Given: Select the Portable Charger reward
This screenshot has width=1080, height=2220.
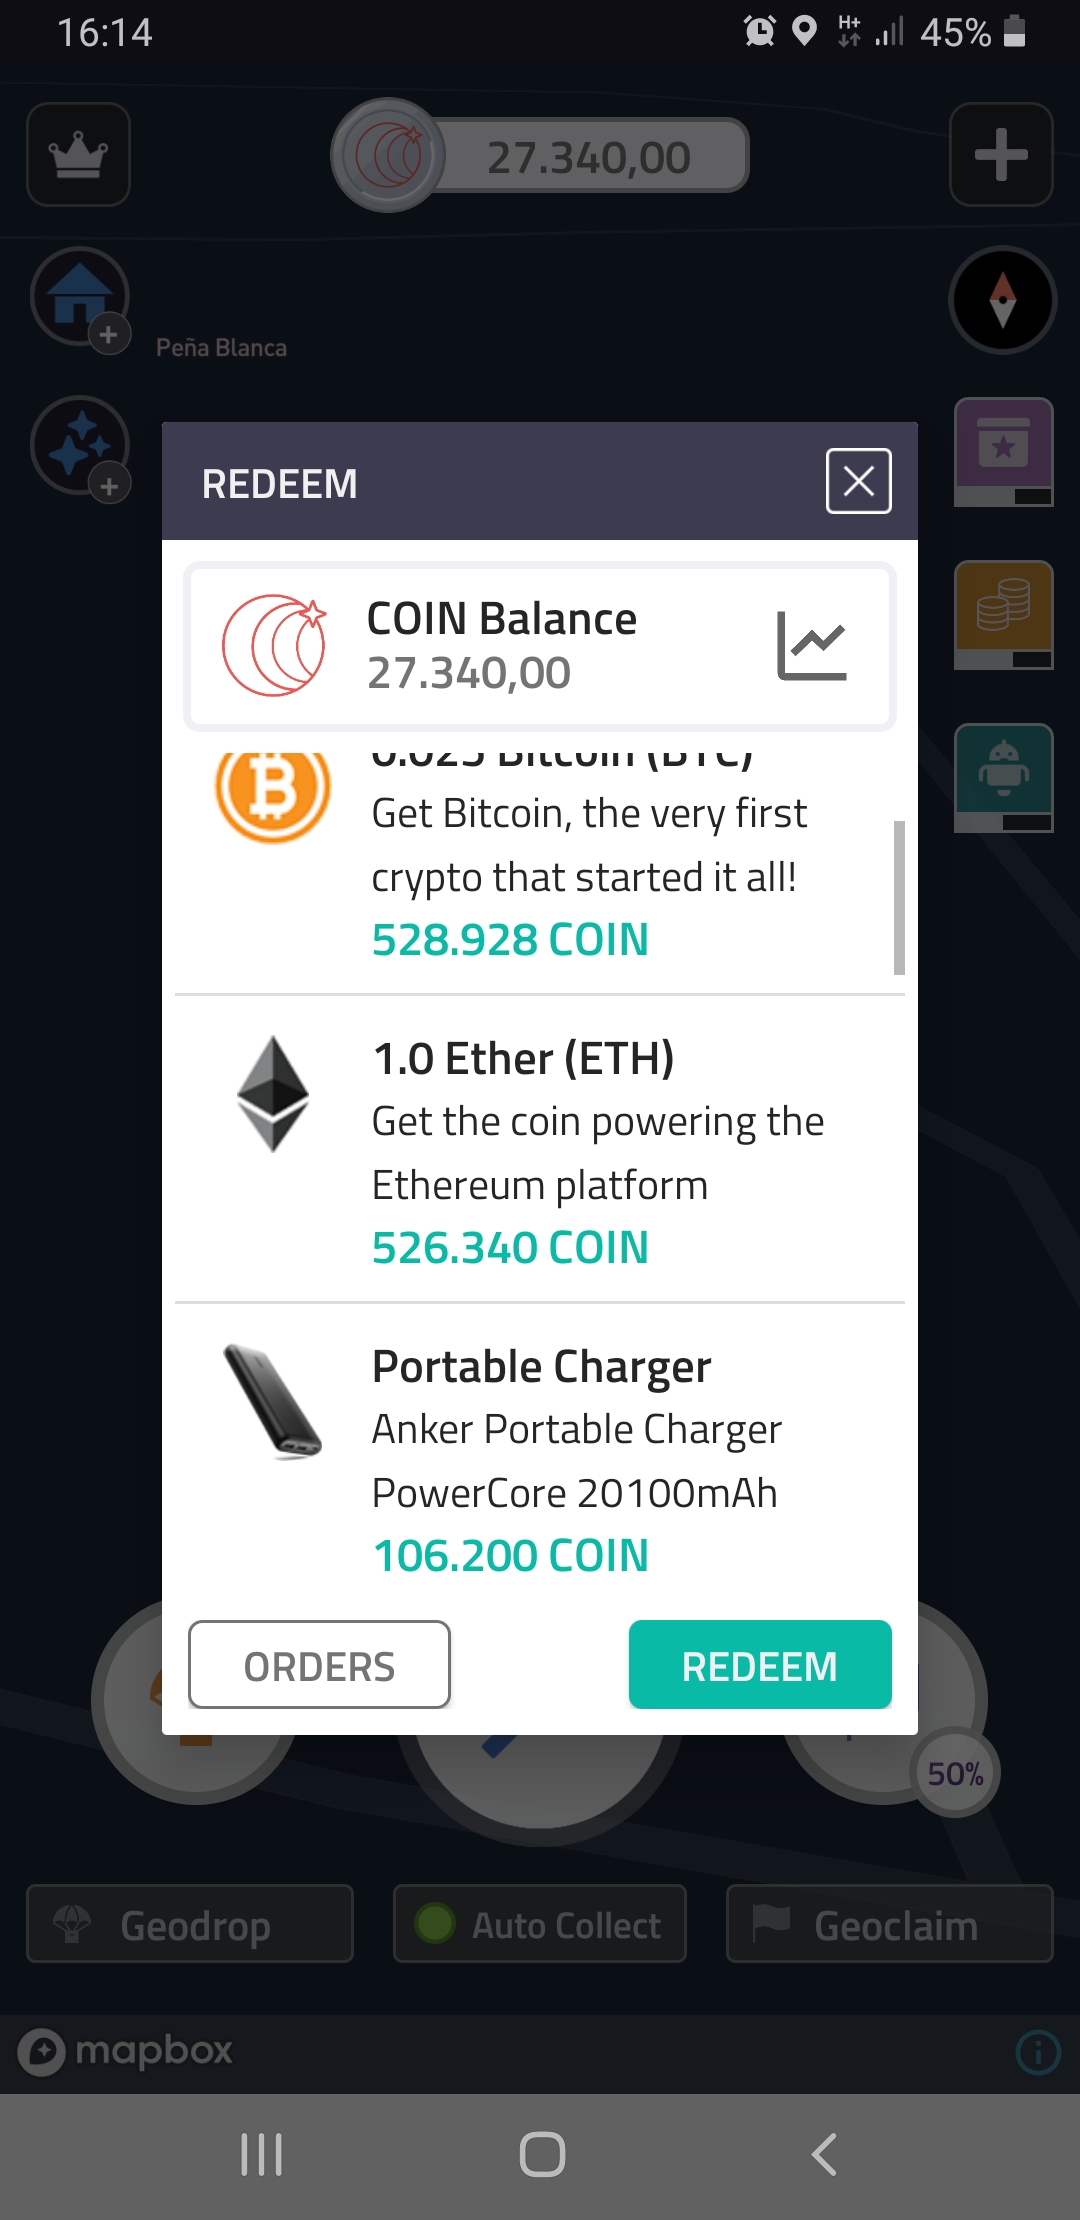Looking at the screenshot, I should click(x=540, y=1457).
